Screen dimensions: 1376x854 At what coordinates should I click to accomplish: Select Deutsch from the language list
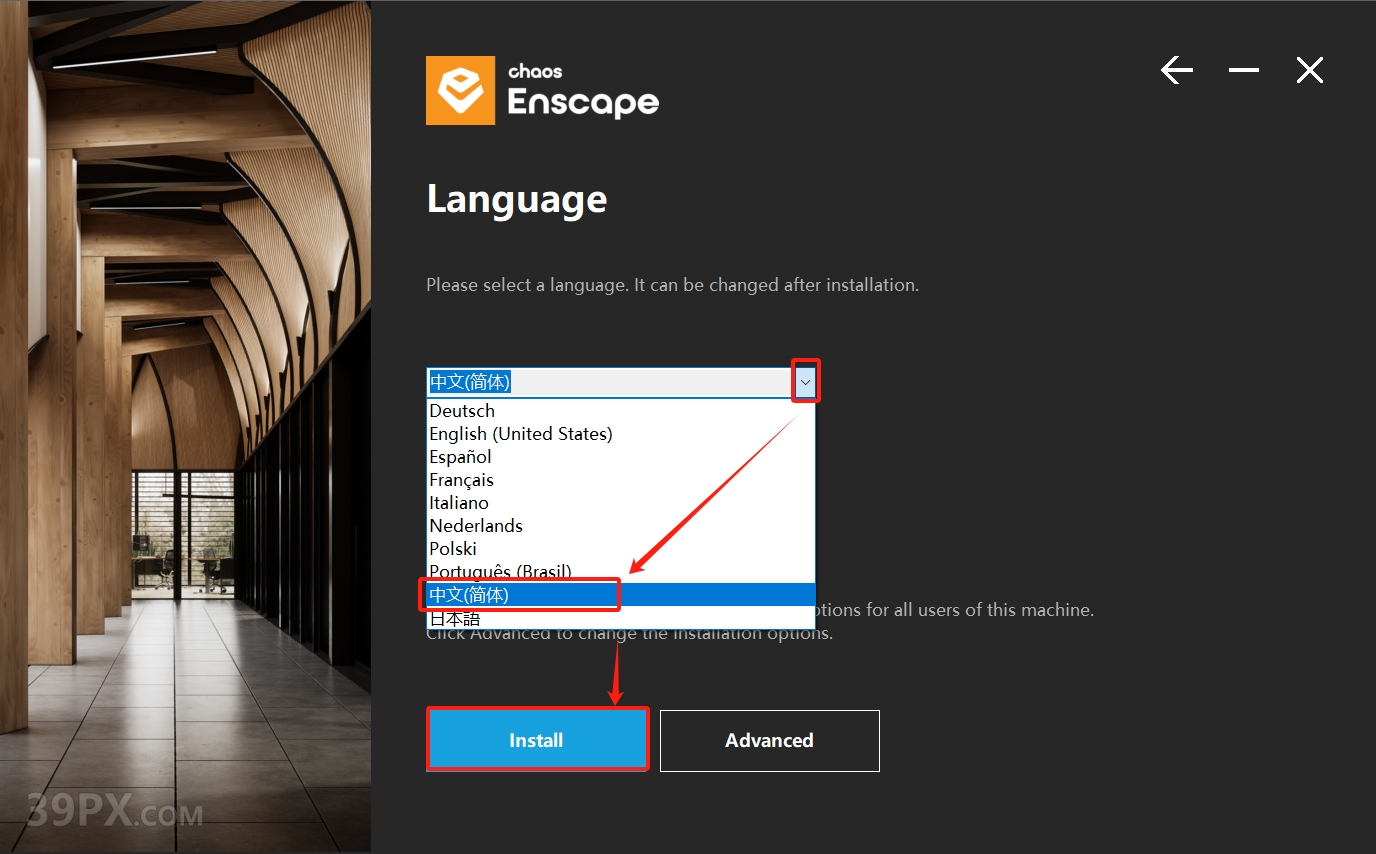[462, 410]
